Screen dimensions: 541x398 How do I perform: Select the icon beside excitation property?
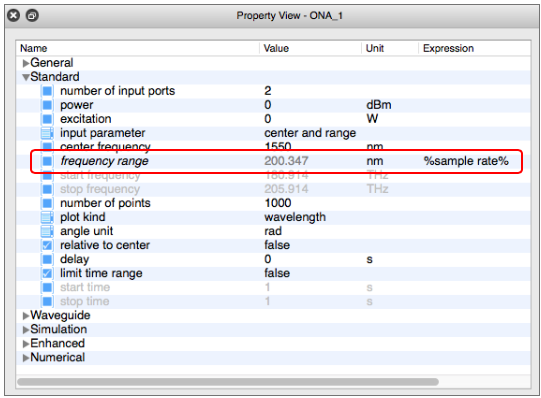47,119
